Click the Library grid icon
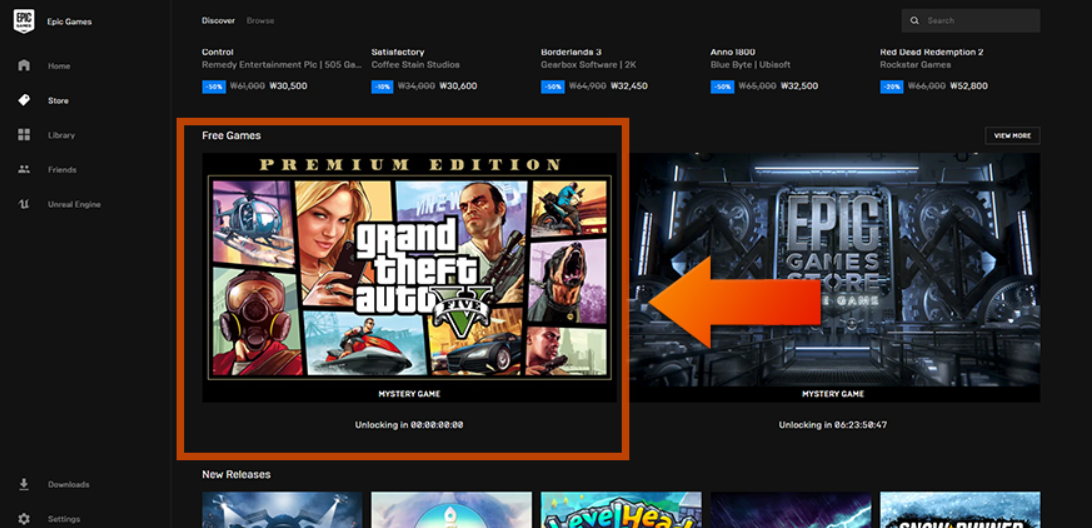Screen dimensions: 1092x528 pos(24,135)
